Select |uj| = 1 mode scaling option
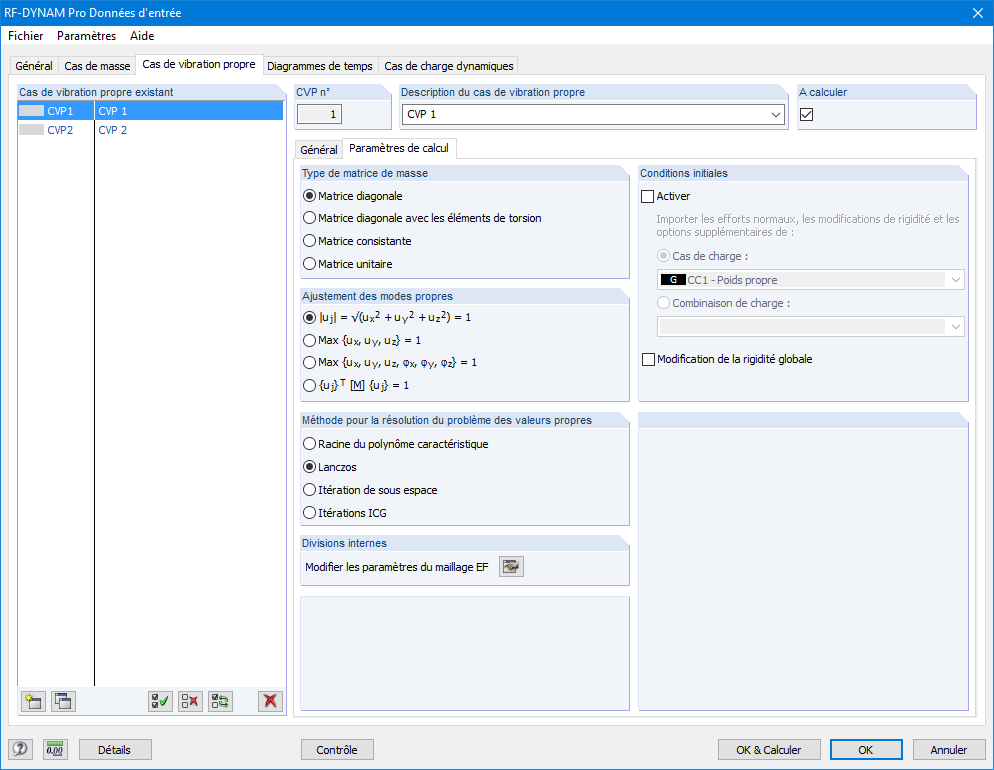 point(387,317)
